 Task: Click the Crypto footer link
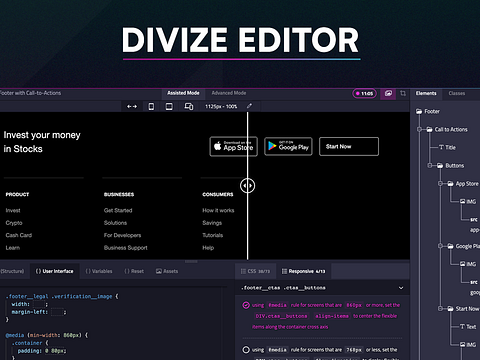(x=14, y=223)
